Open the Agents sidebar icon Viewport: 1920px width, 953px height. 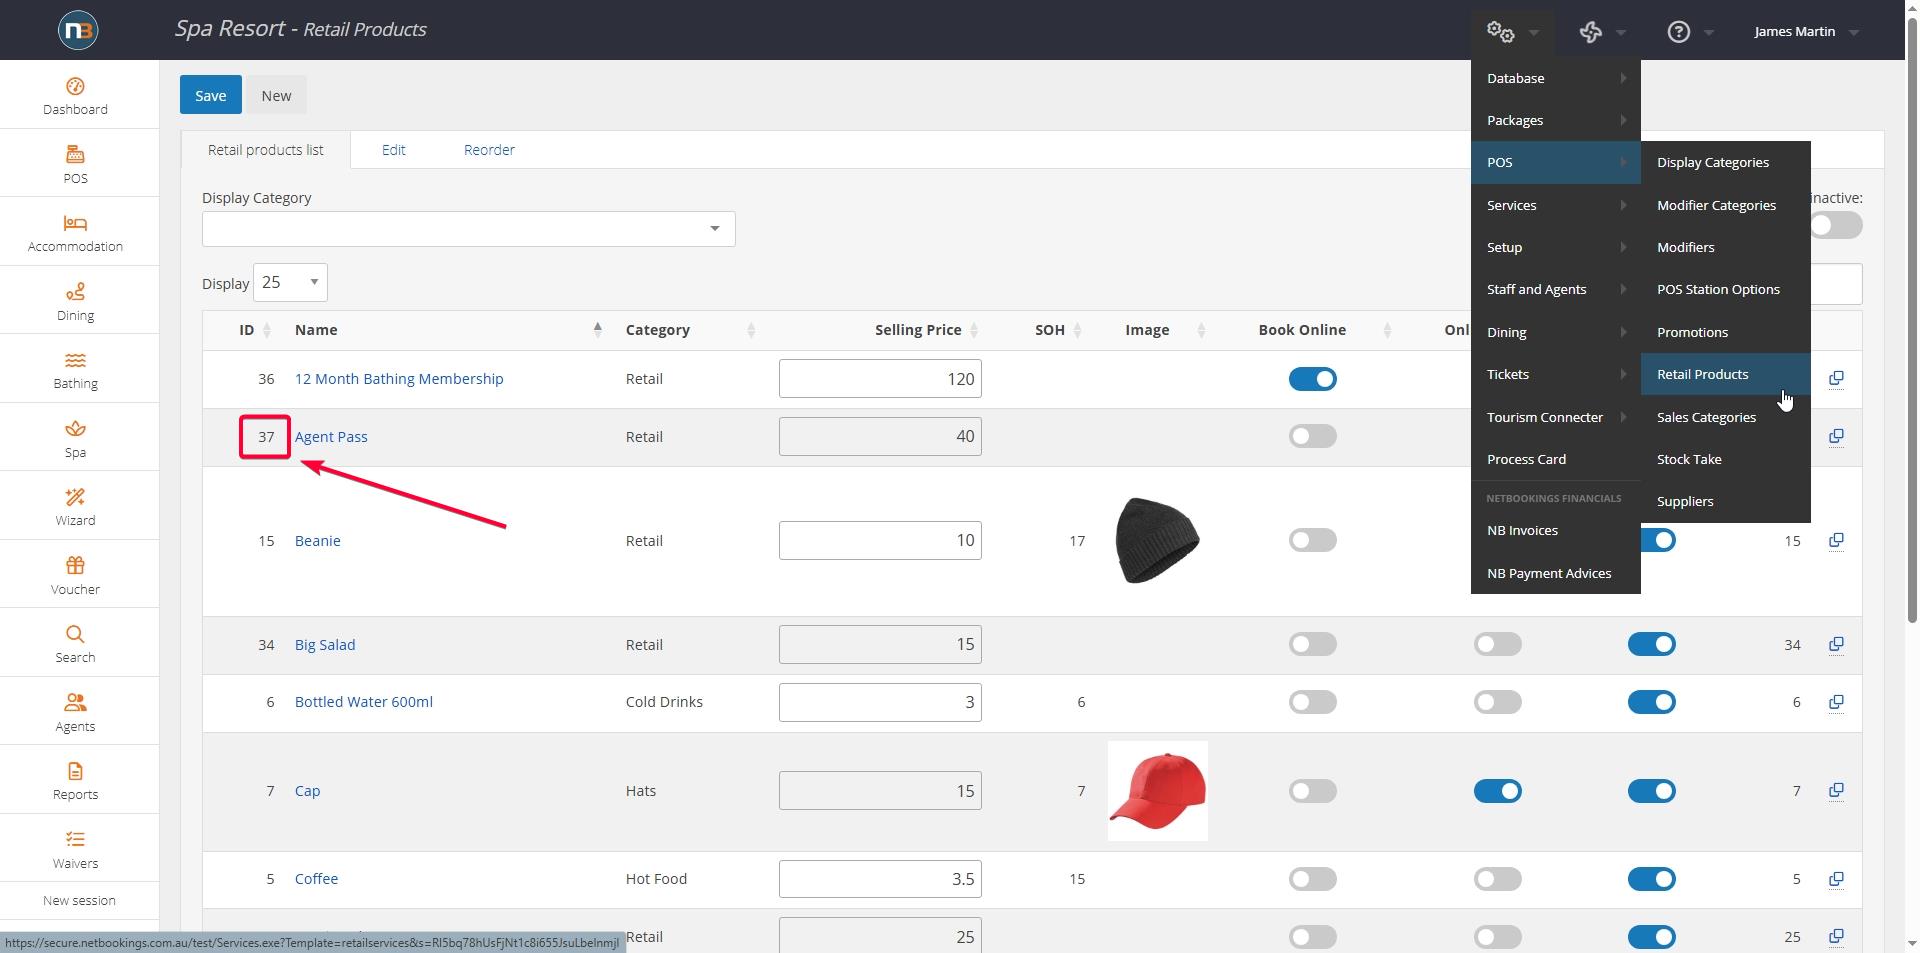coord(75,713)
